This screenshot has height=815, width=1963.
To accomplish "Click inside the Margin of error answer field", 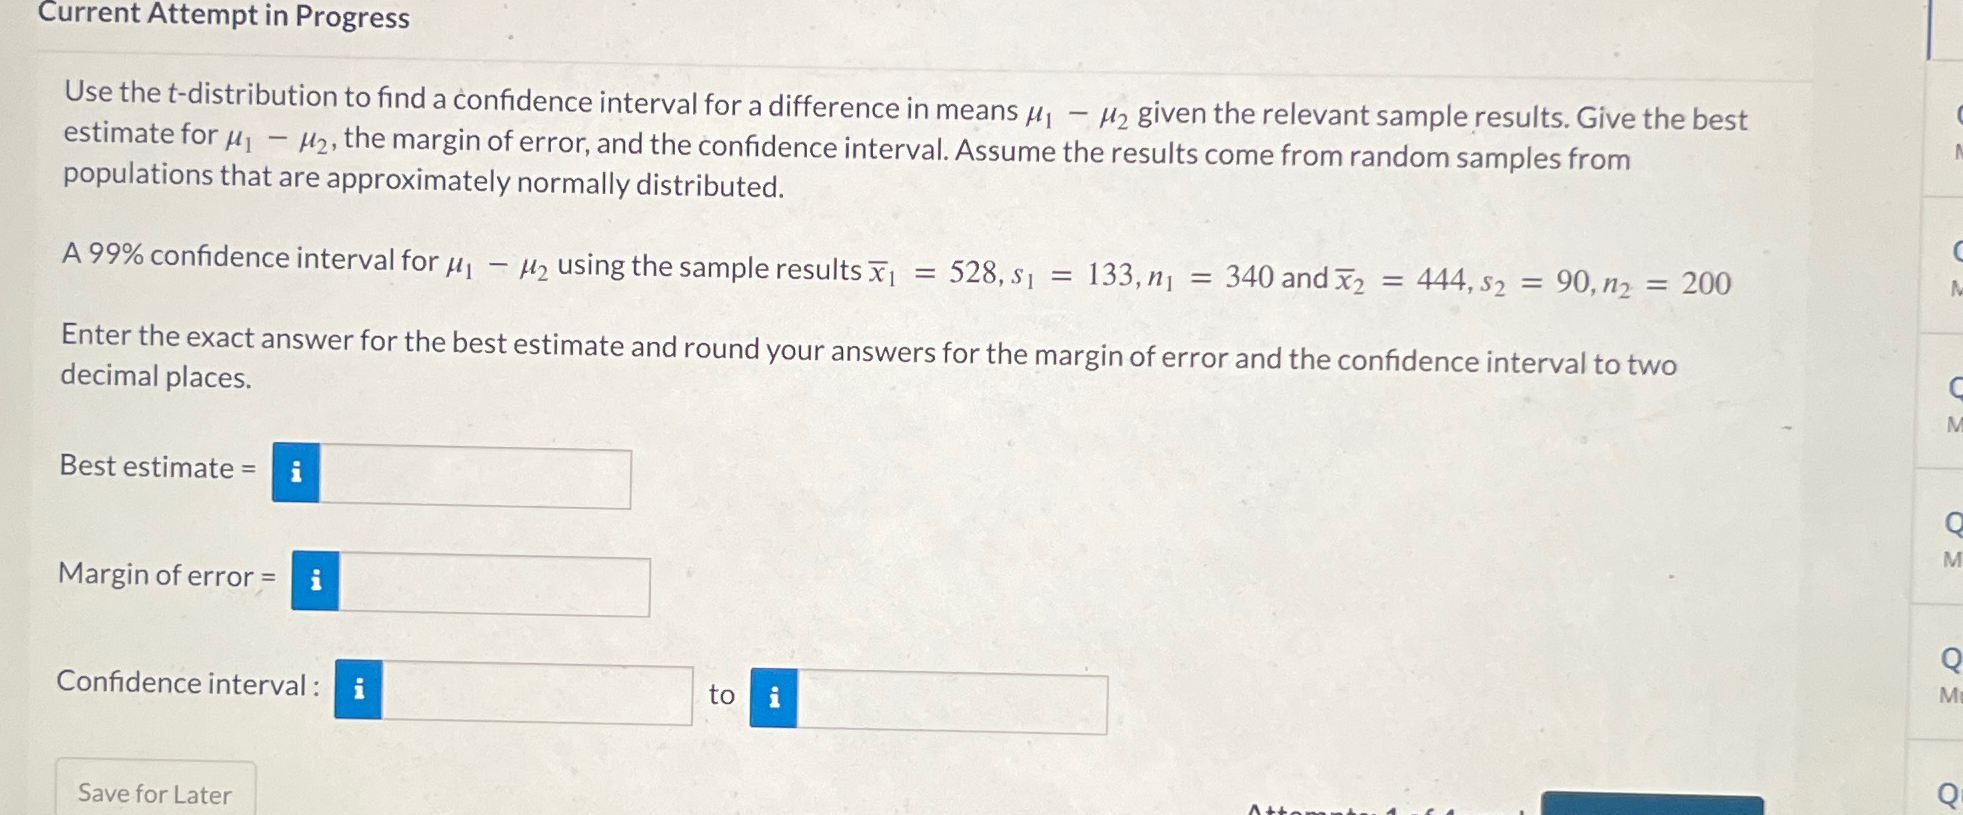I will coord(495,582).
